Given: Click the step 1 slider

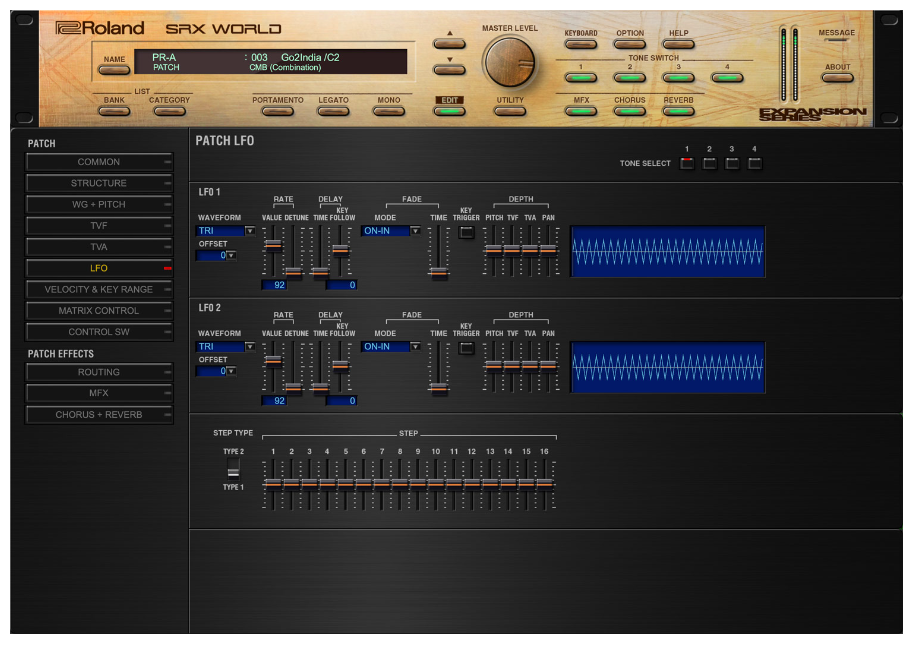Looking at the screenshot, I should 272,484.
